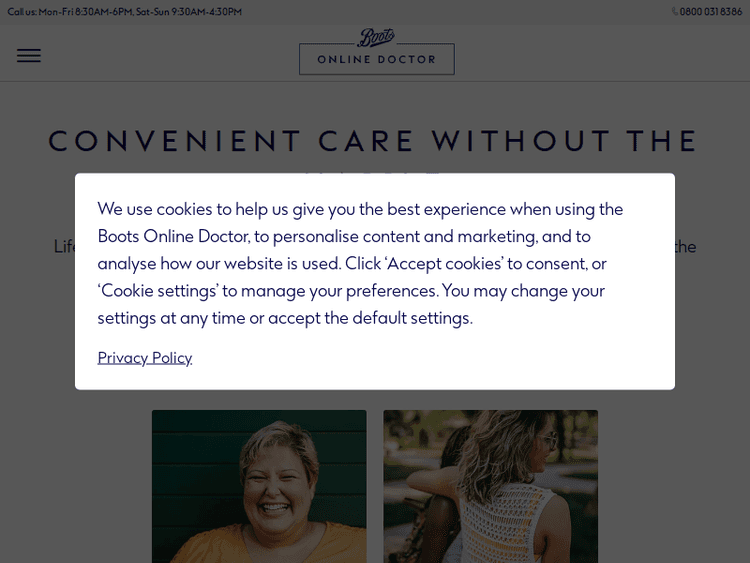Open the smiling woman in yellow photo

pos(259,486)
